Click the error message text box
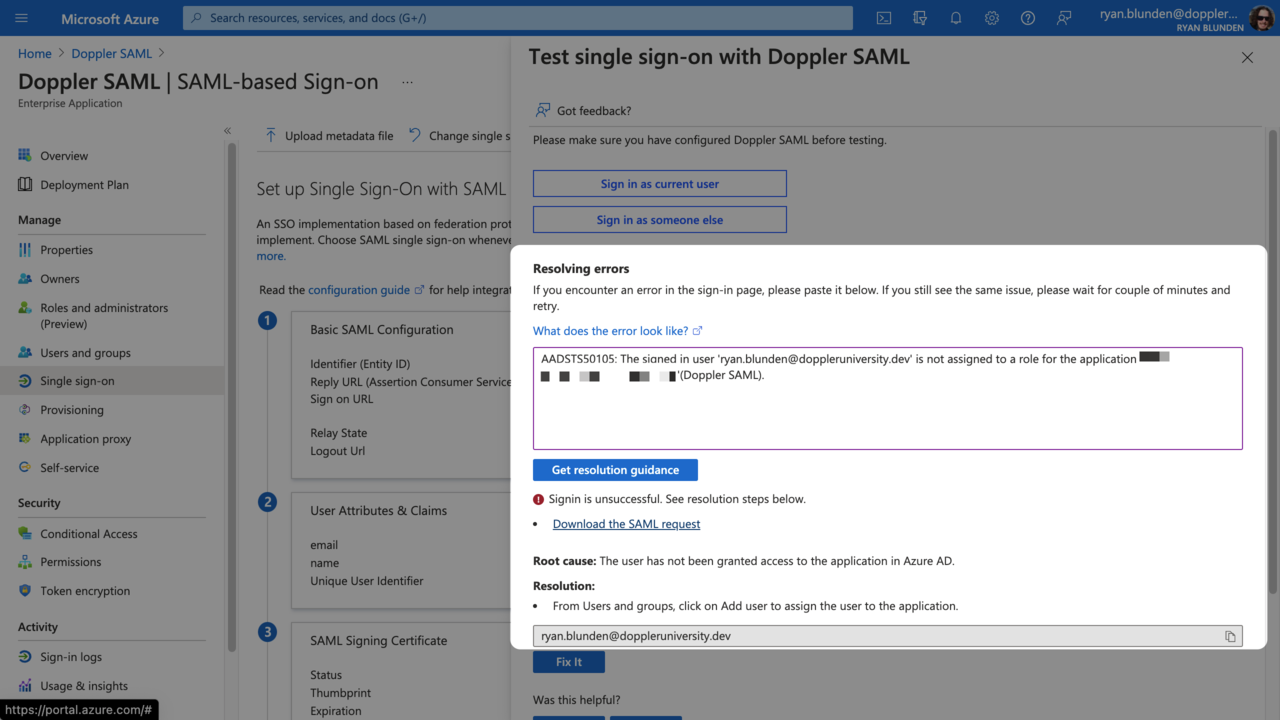Screen dimensions: 1280x720 click(888, 398)
